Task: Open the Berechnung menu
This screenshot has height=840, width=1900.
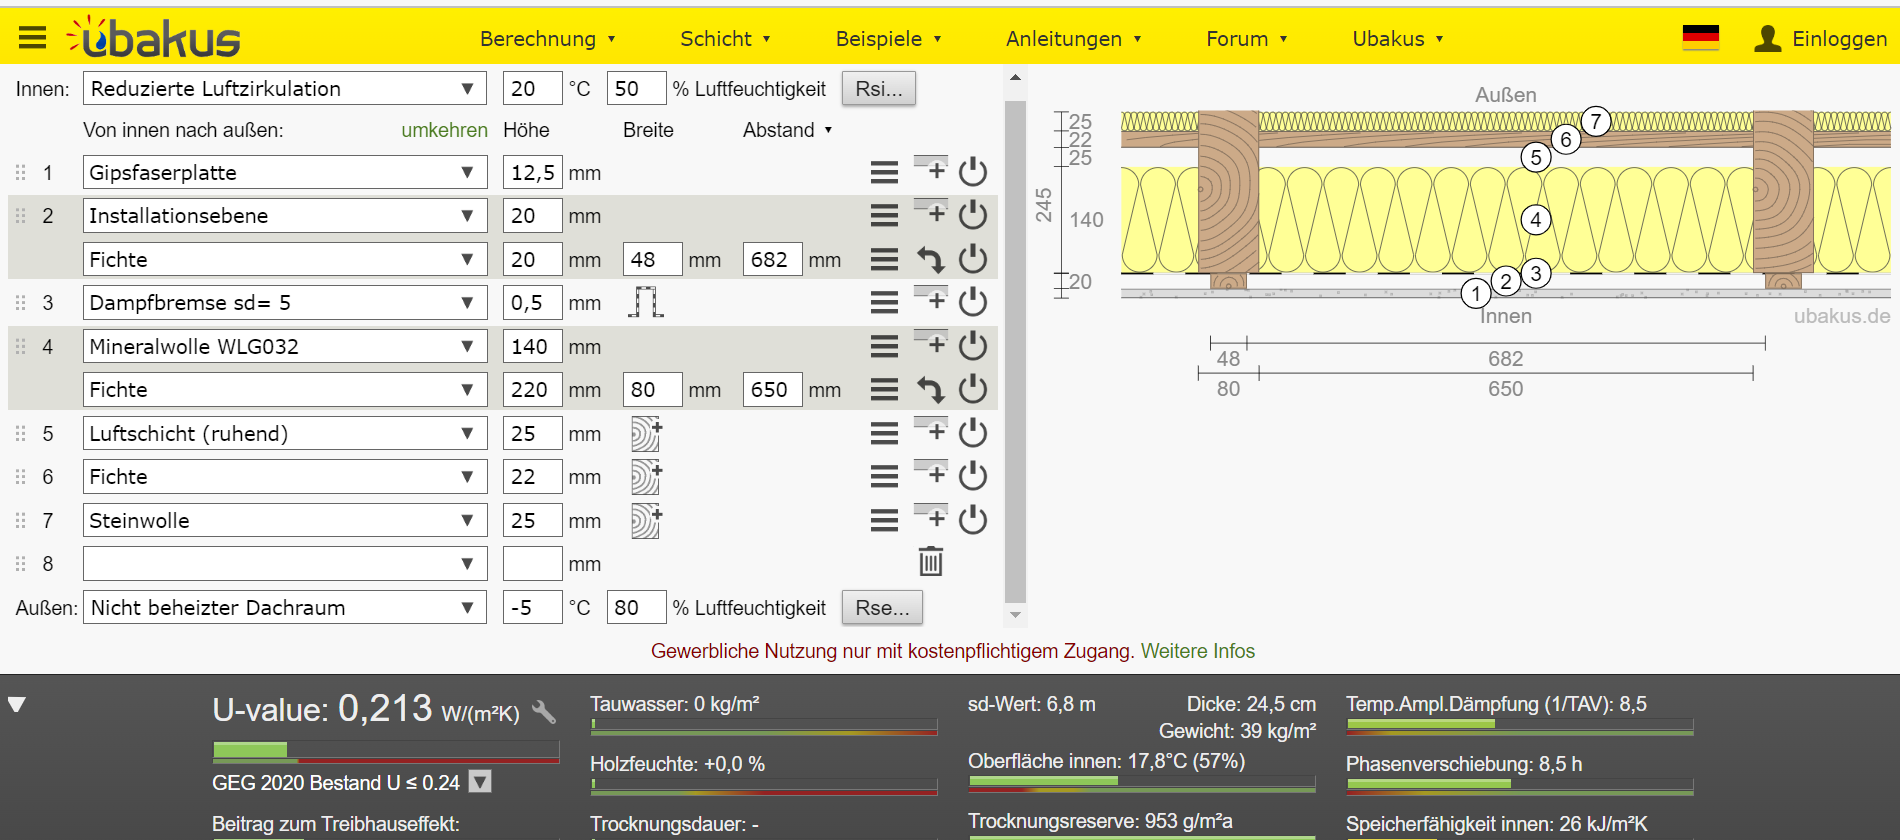Action: tap(547, 38)
